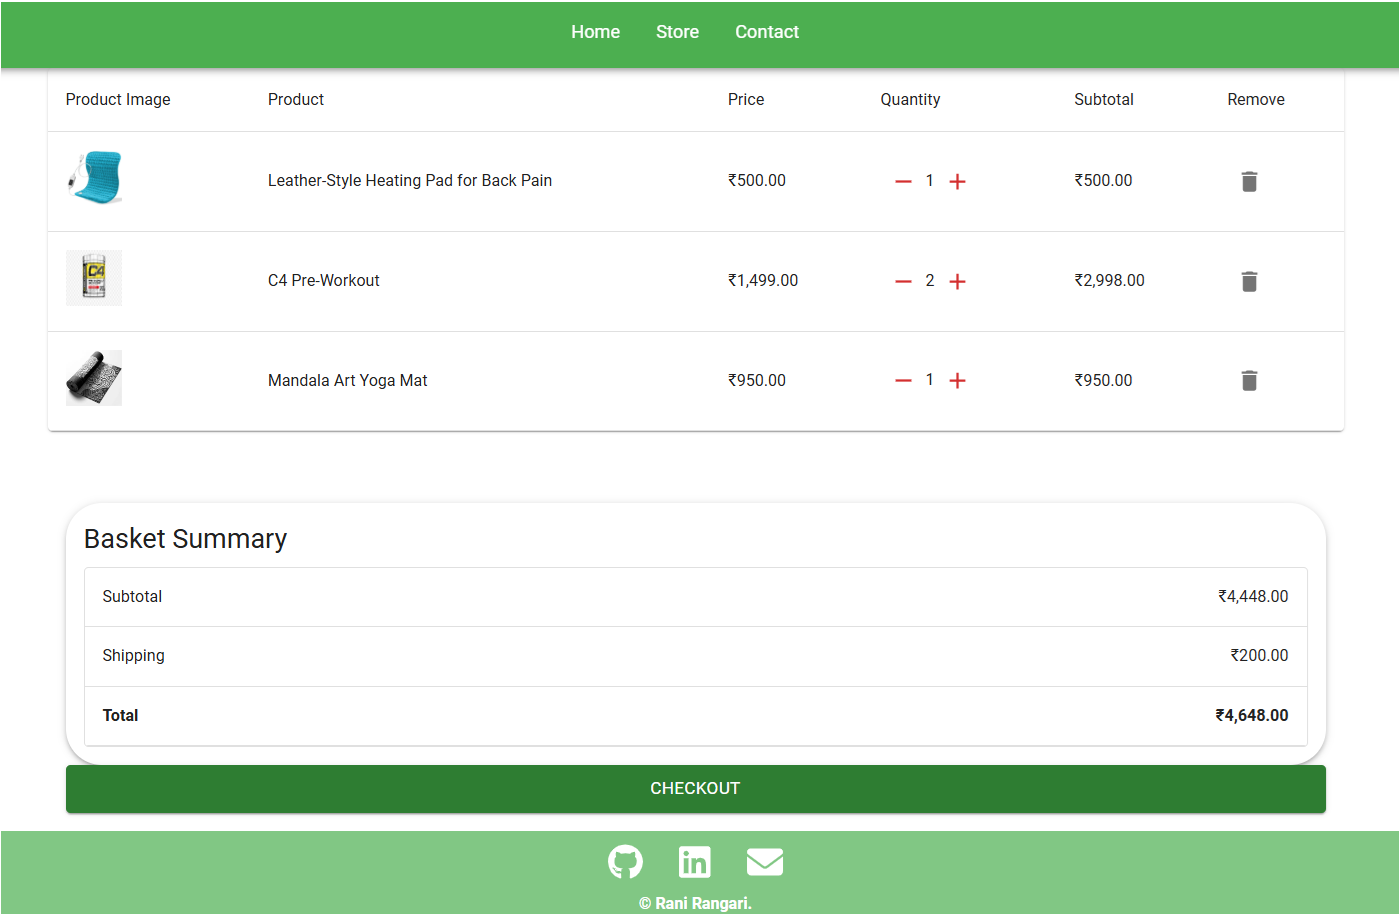Click the Mandala Art Yoga Mat product name
The image size is (1399, 914).
[x=347, y=380]
